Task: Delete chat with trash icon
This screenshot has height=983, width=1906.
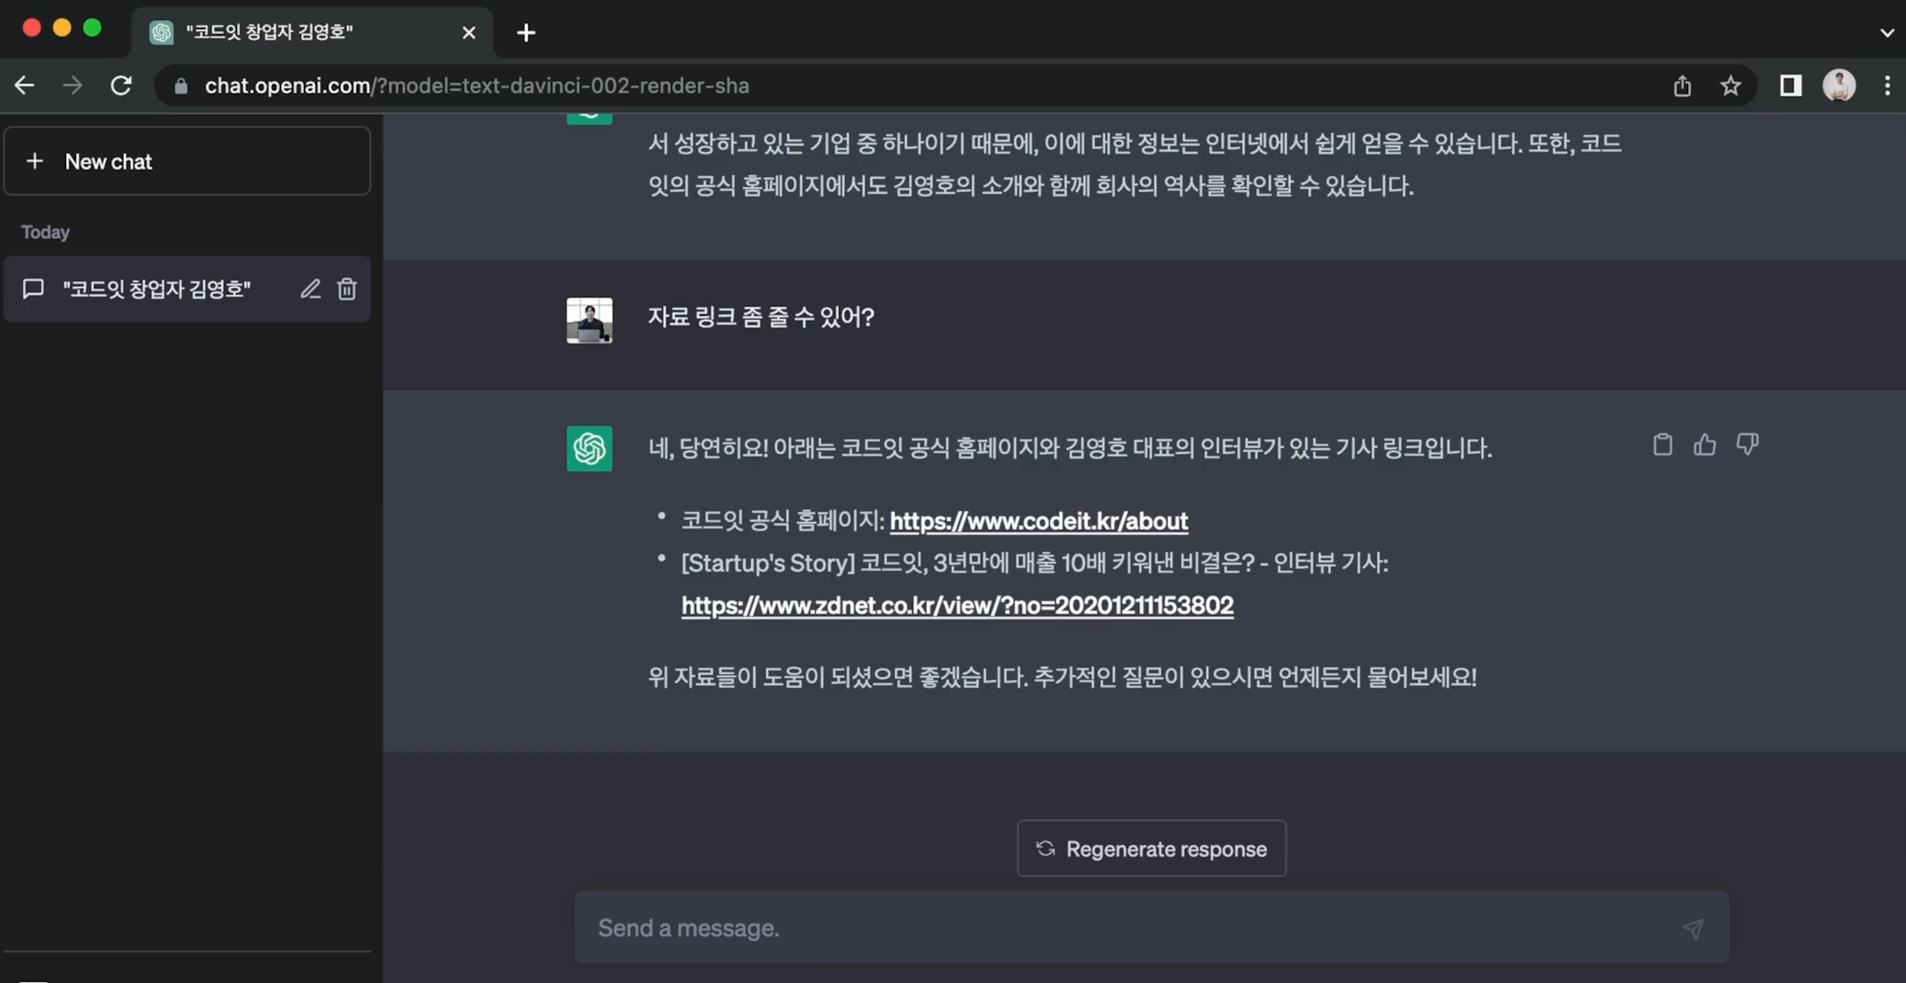Action: pyautogui.click(x=347, y=289)
